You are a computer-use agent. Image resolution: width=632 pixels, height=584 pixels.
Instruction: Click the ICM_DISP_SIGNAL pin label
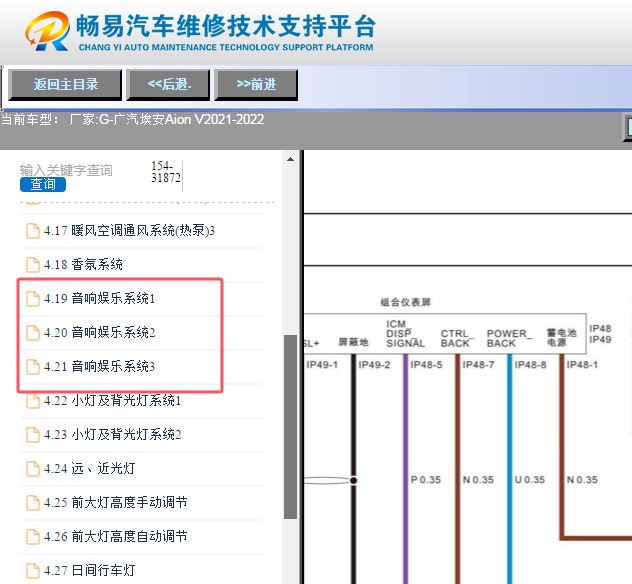[405, 334]
